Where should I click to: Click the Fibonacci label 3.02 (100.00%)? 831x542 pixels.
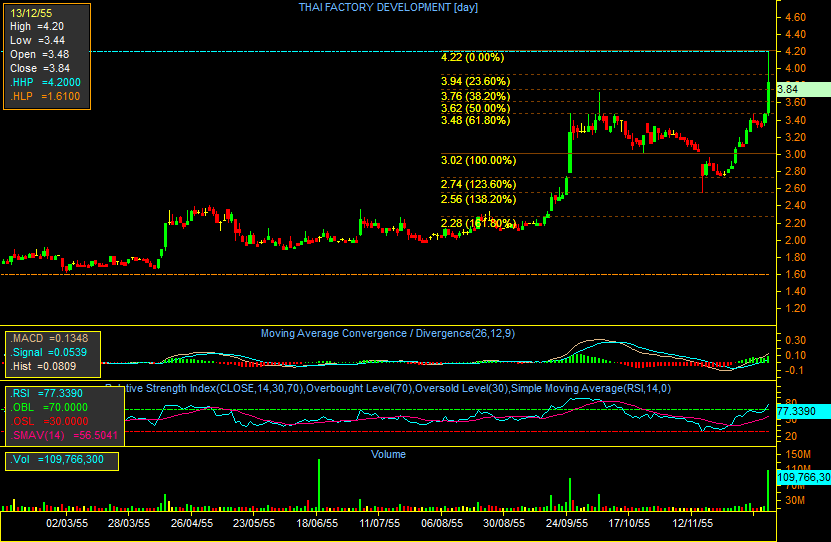(x=478, y=160)
